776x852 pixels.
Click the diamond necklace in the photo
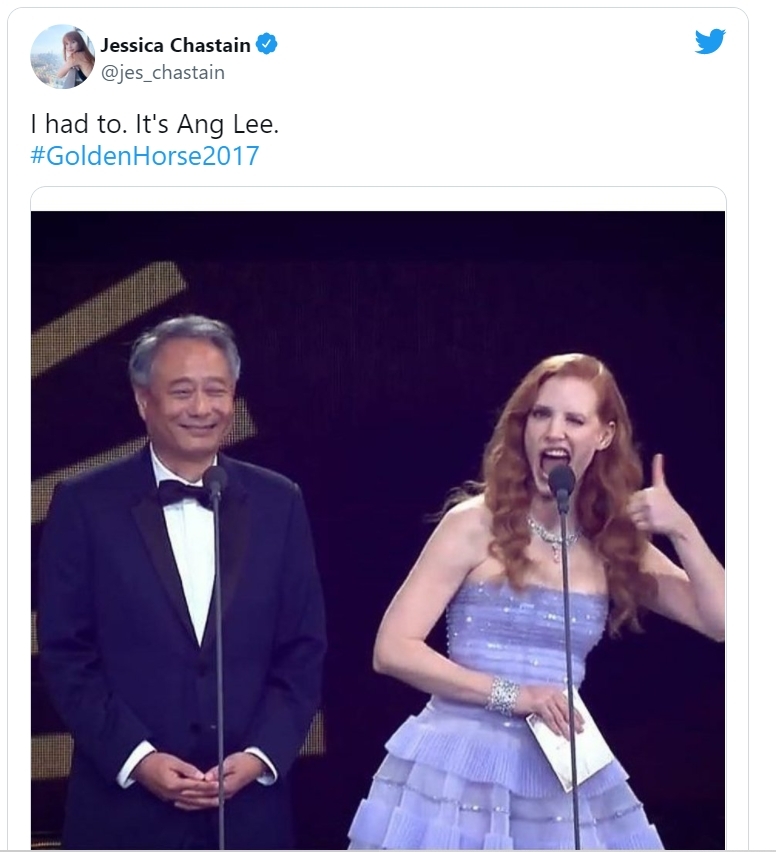tap(553, 537)
